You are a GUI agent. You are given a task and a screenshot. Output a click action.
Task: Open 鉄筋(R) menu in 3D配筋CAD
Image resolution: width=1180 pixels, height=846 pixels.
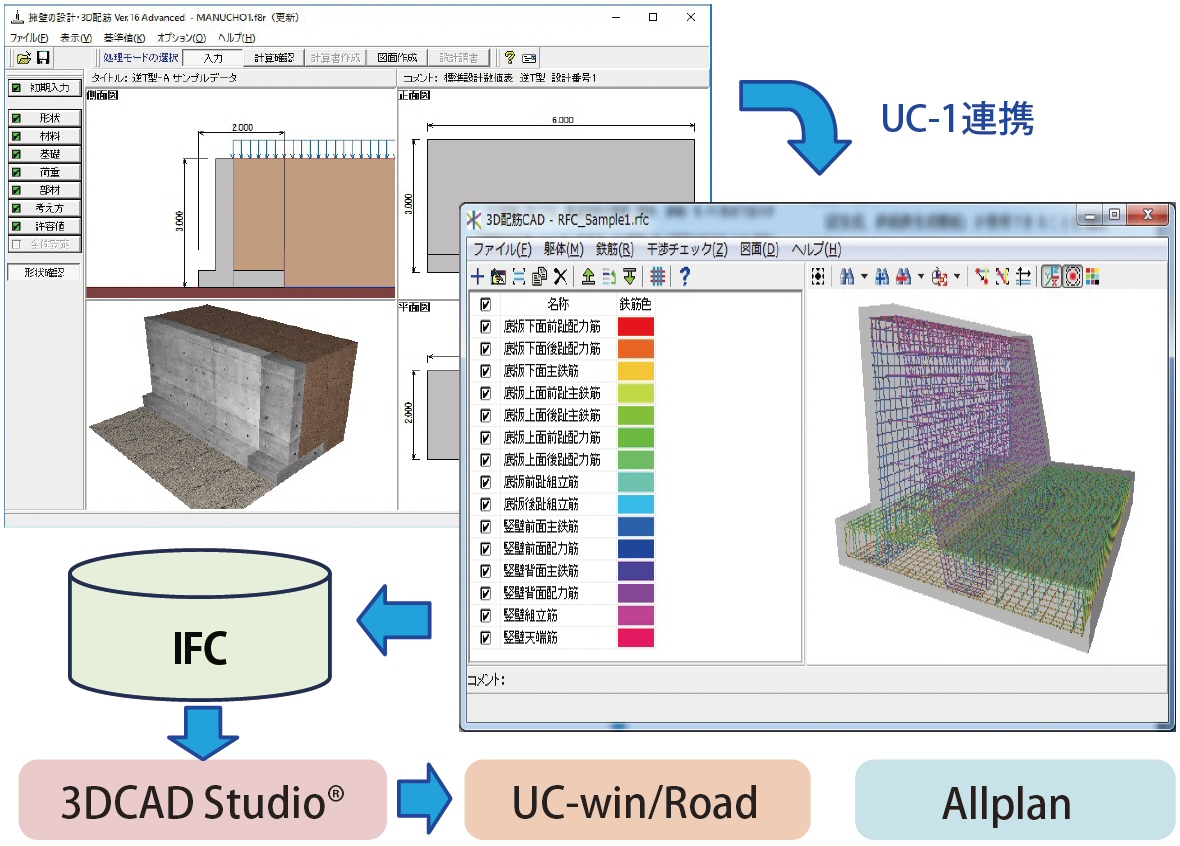(615, 249)
